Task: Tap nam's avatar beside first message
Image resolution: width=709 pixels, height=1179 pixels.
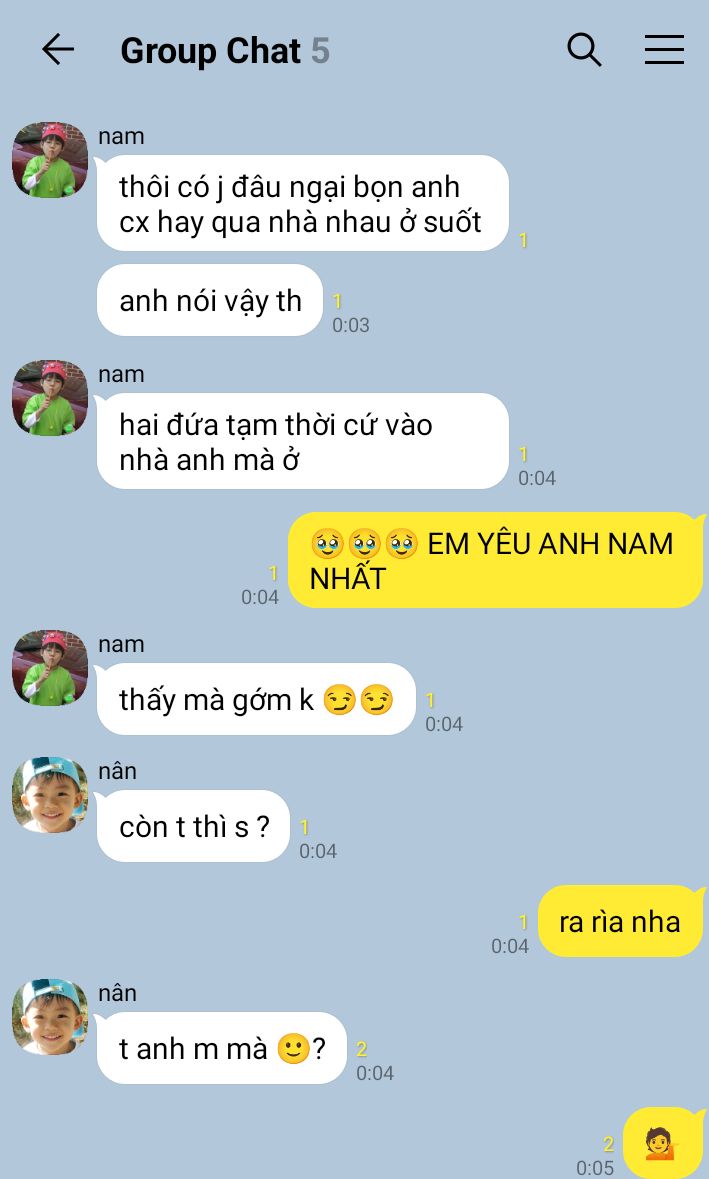Action: [x=50, y=160]
